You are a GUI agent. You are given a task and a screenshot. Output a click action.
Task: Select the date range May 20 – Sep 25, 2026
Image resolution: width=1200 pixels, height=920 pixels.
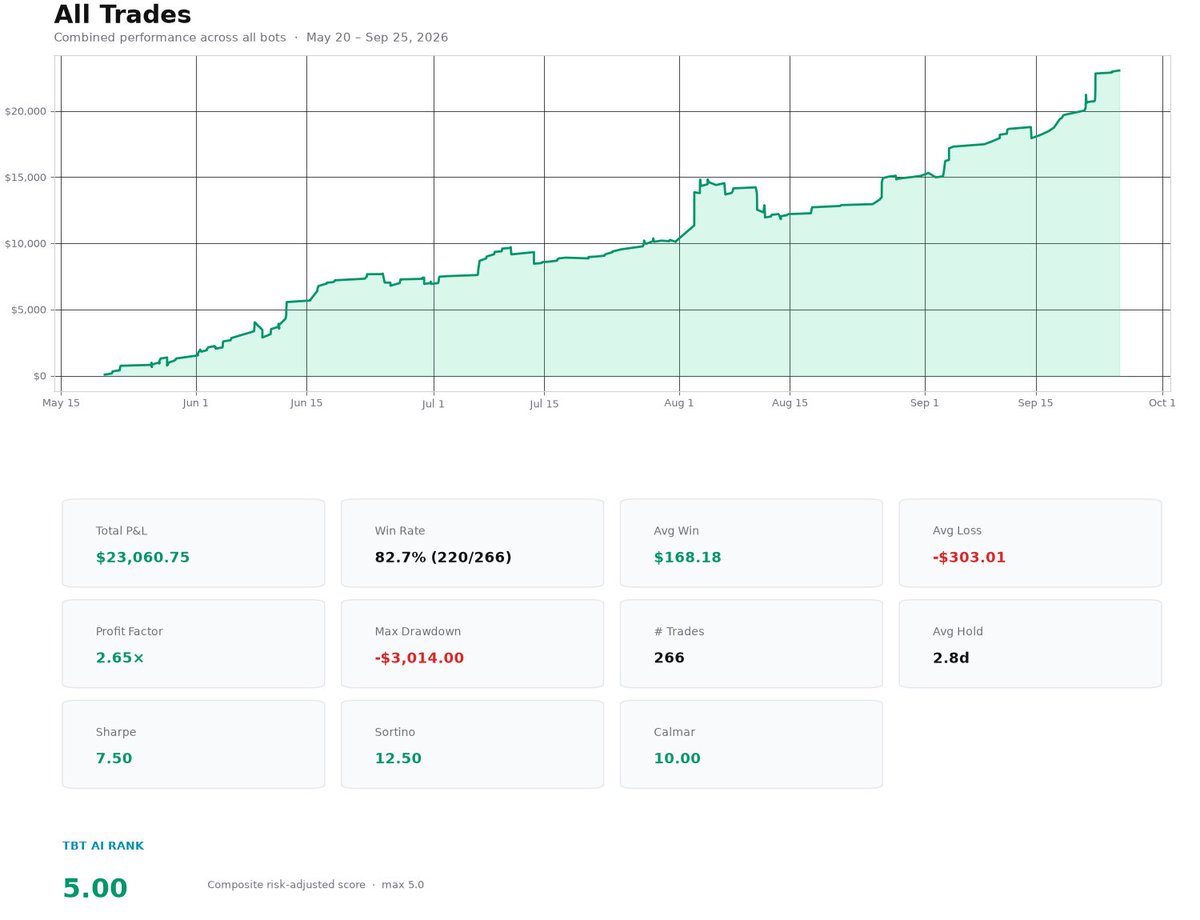click(377, 37)
